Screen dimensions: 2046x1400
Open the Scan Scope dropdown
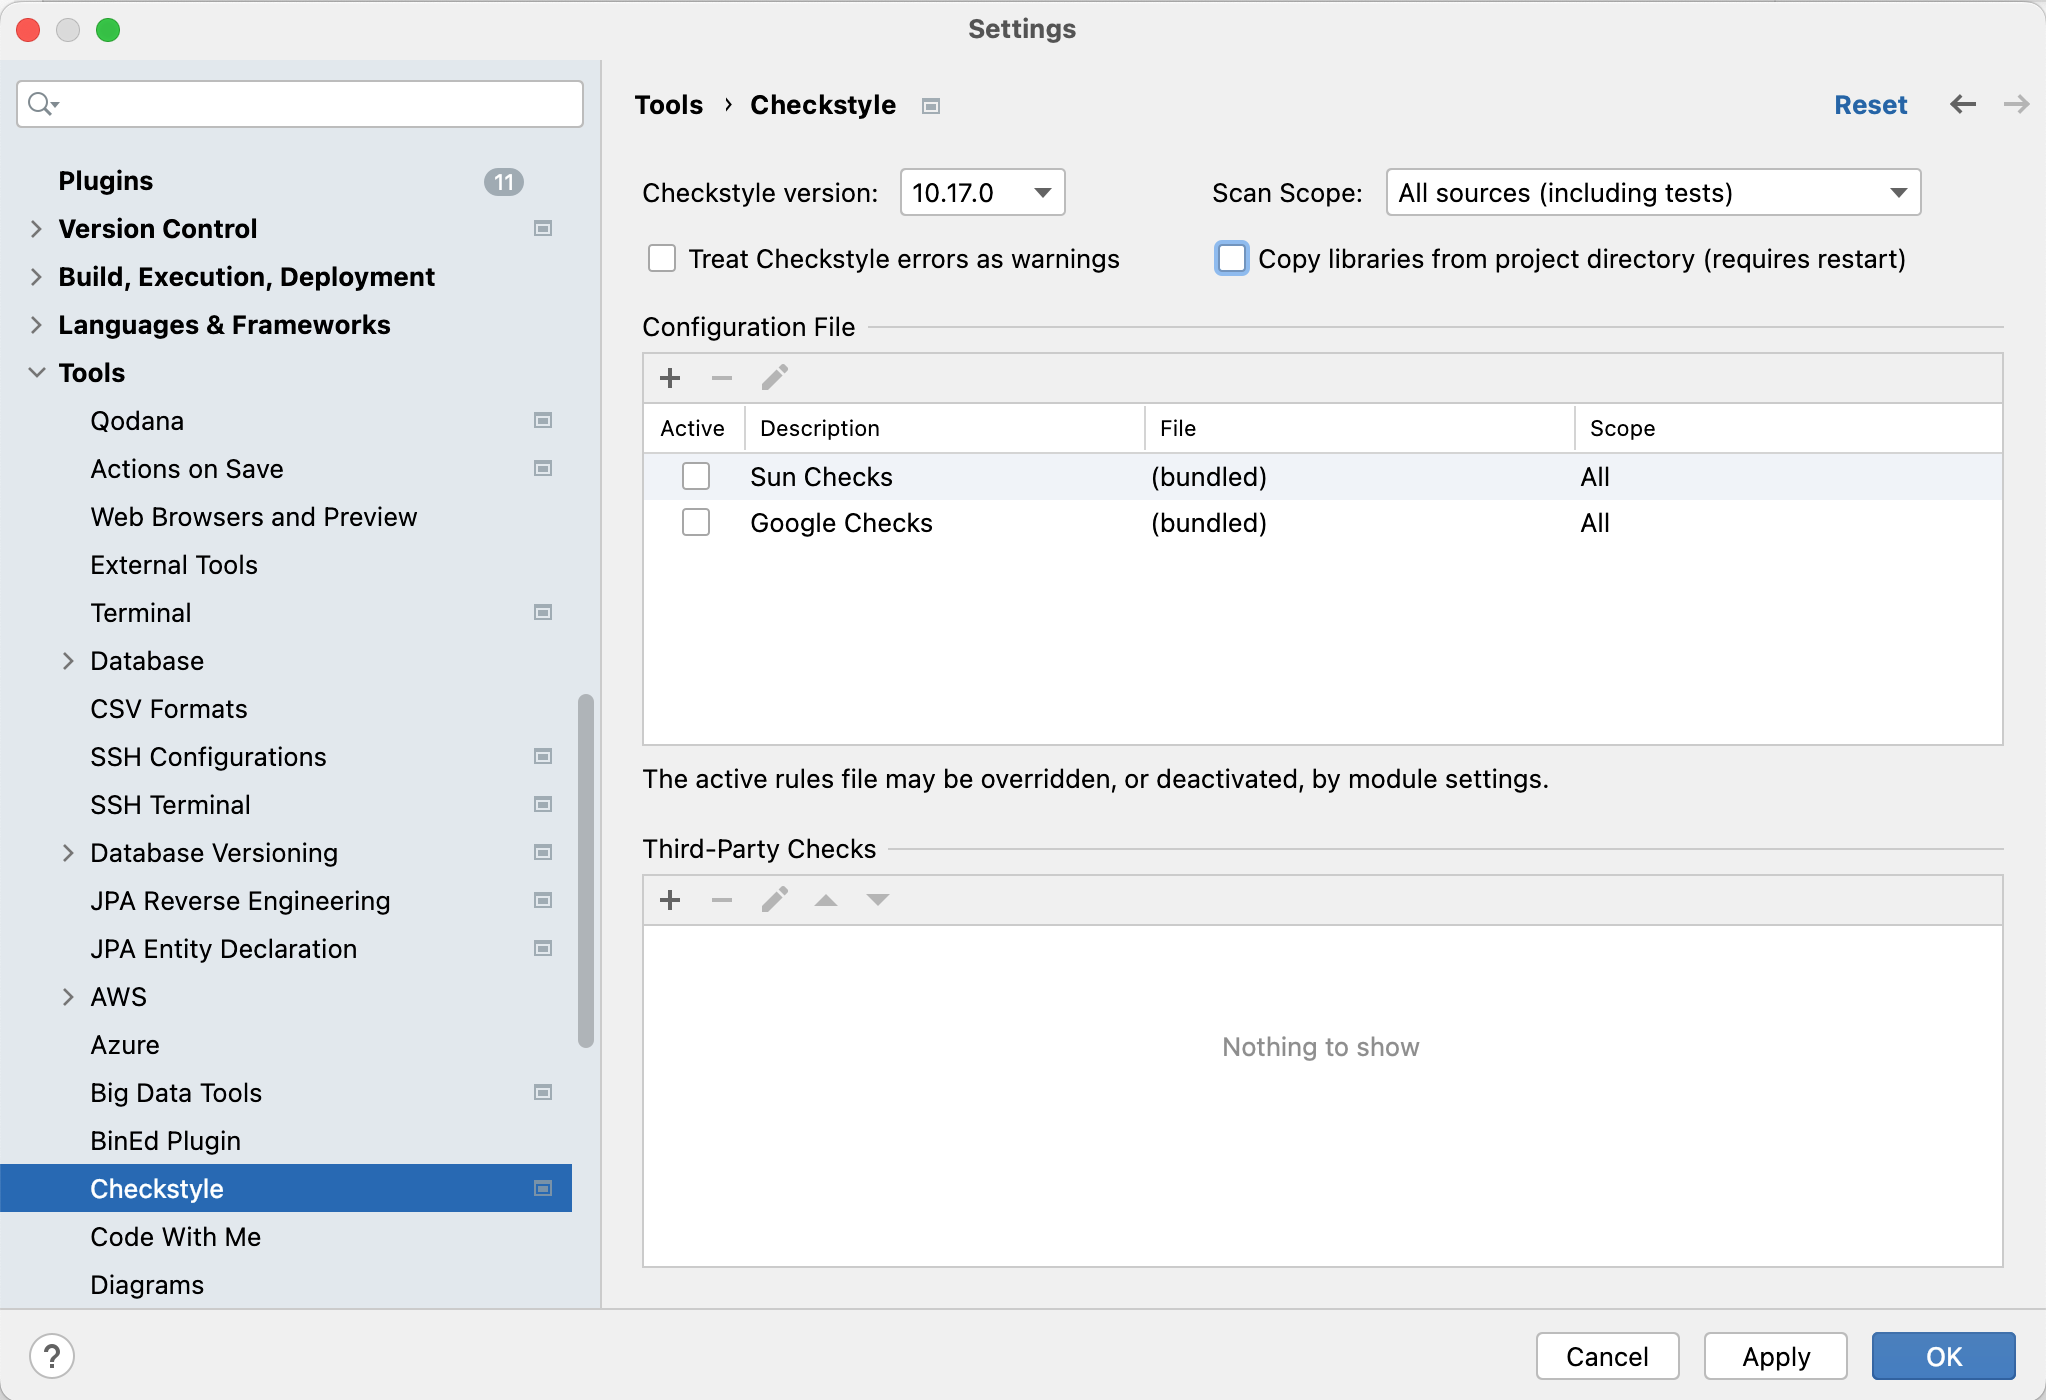click(x=1652, y=192)
